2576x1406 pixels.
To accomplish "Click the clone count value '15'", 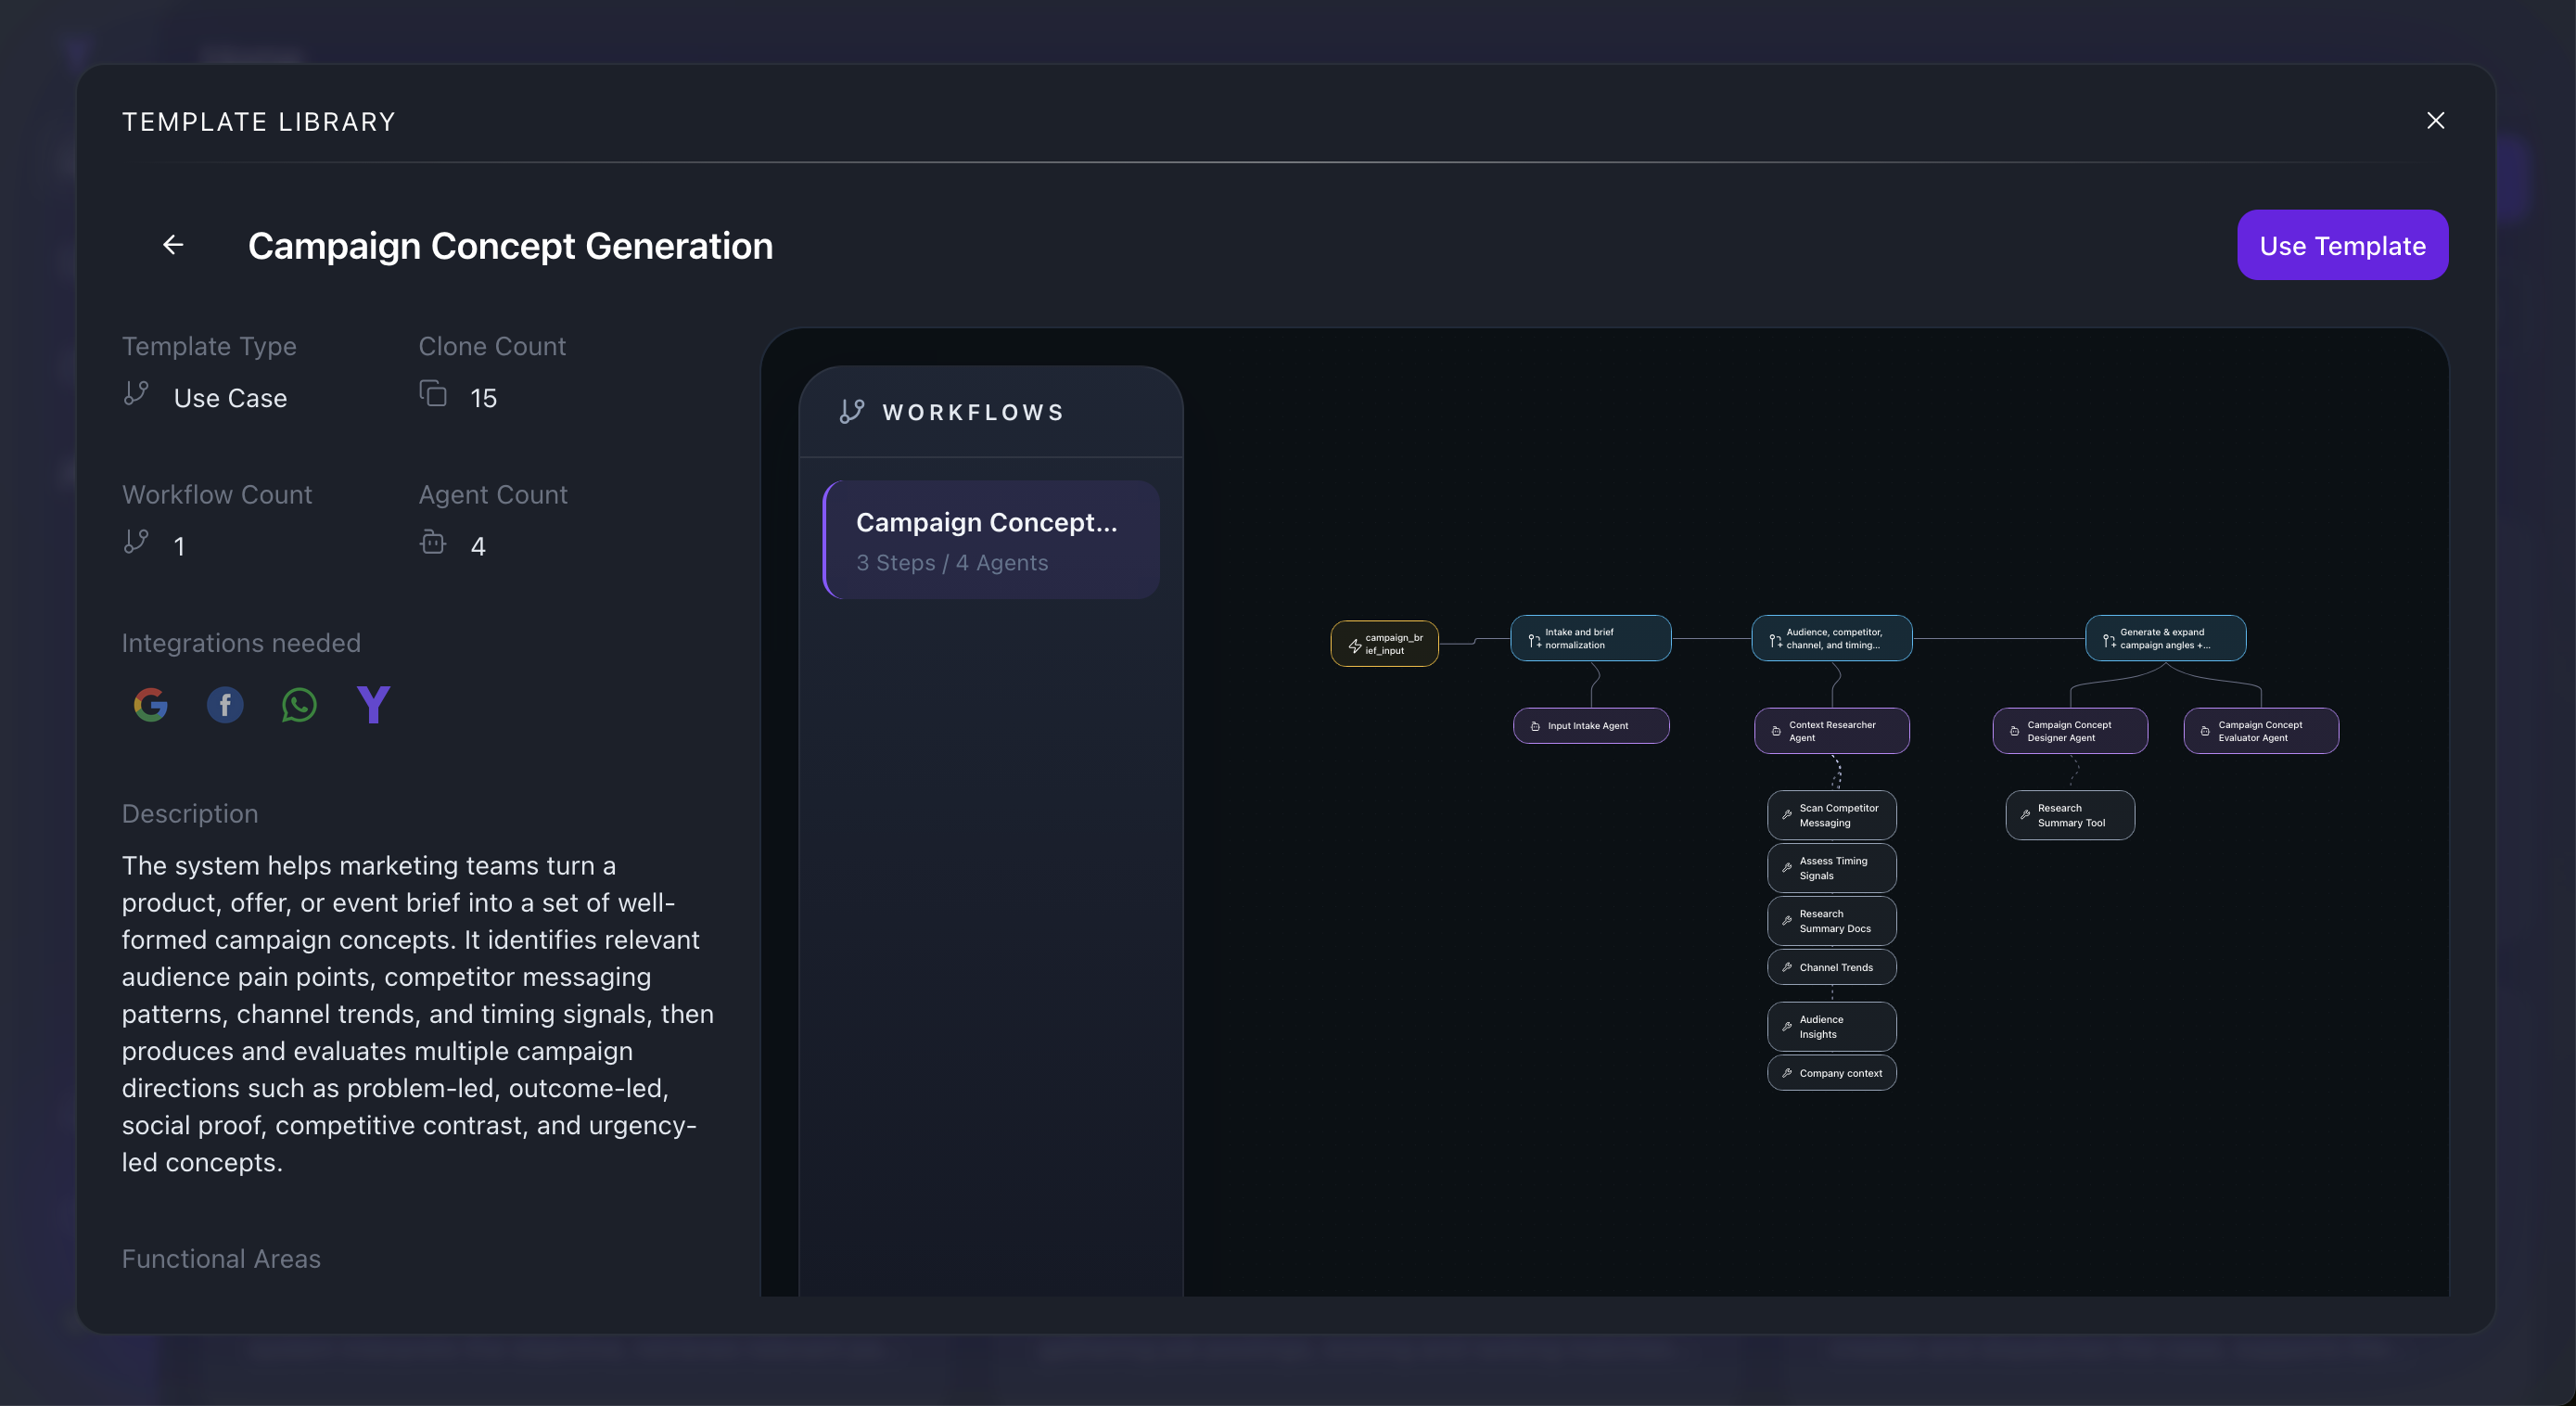I will [x=483, y=398].
